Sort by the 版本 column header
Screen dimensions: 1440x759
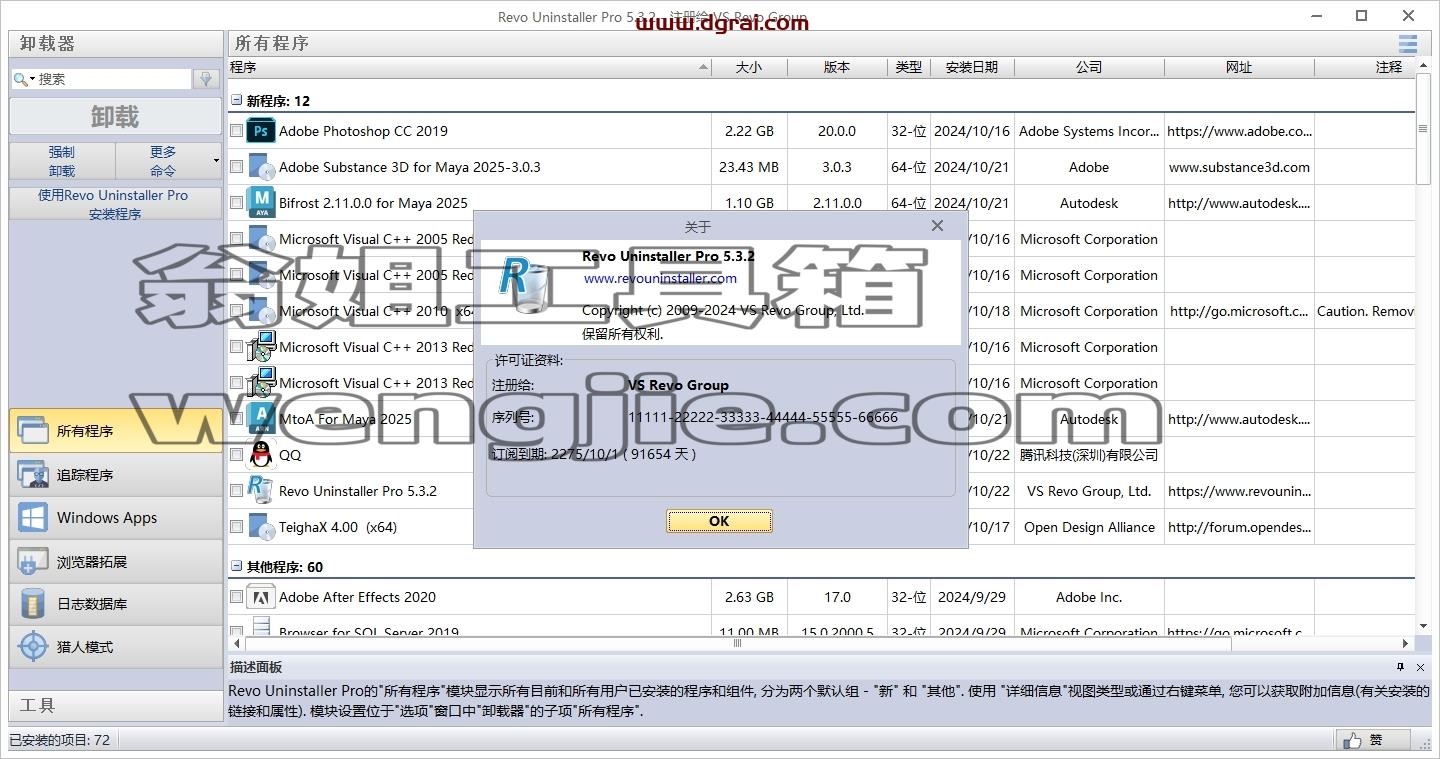(x=837, y=67)
